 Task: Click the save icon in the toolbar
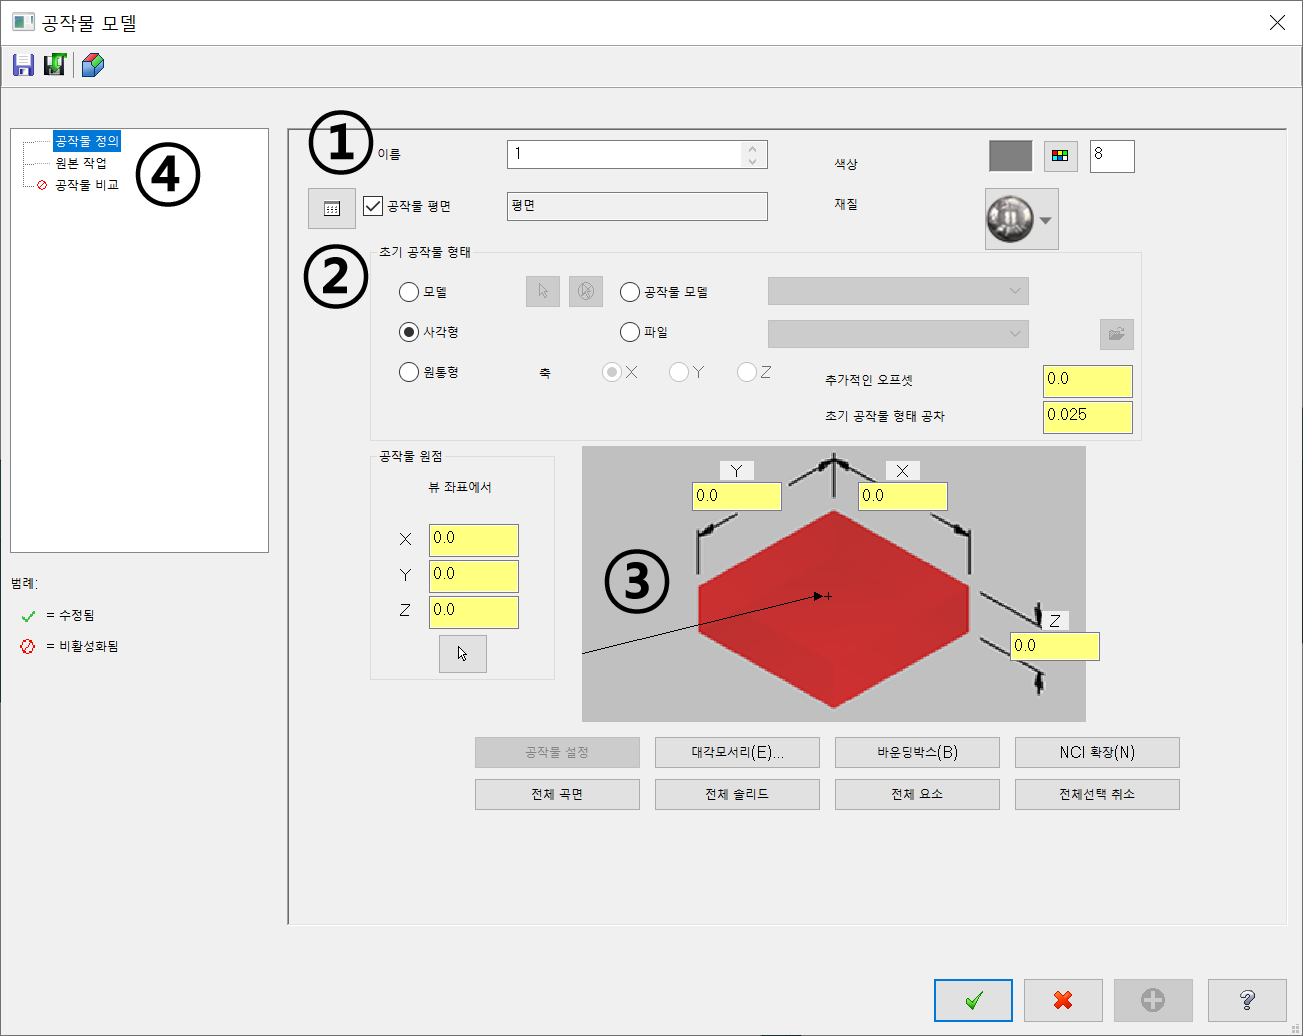tap(23, 65)
